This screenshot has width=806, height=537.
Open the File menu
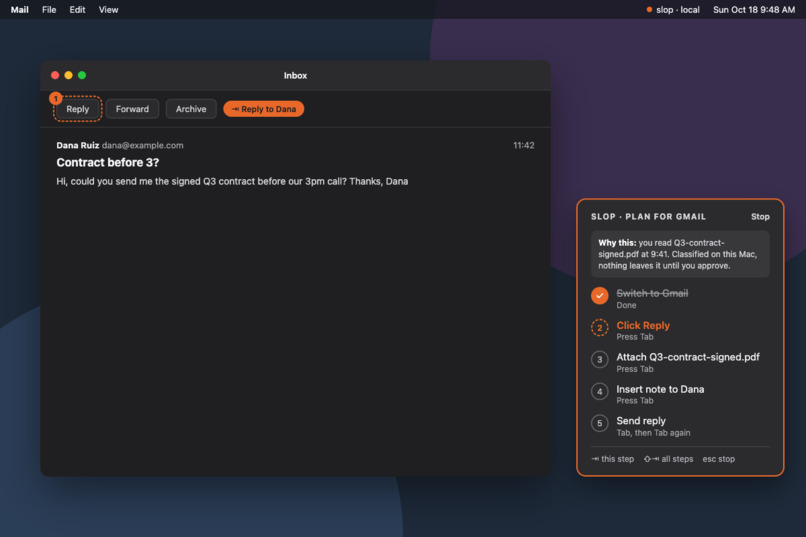pyautogui.click(x=49, y=10)
